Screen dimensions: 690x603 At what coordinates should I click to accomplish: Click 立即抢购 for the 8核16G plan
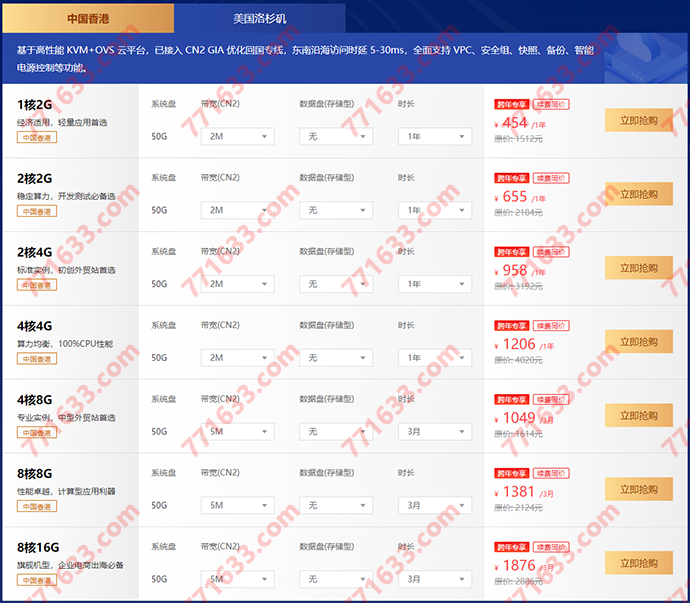(639, 563)
